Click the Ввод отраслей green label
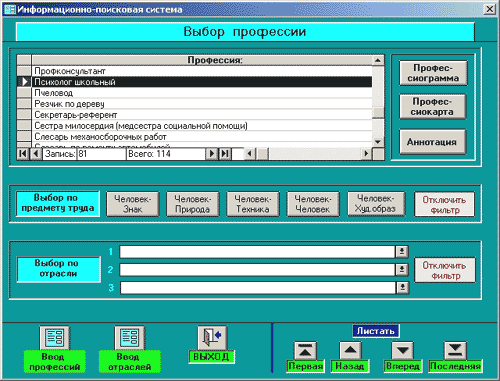The width and height of the screenshot is (500, 381). 130,362
